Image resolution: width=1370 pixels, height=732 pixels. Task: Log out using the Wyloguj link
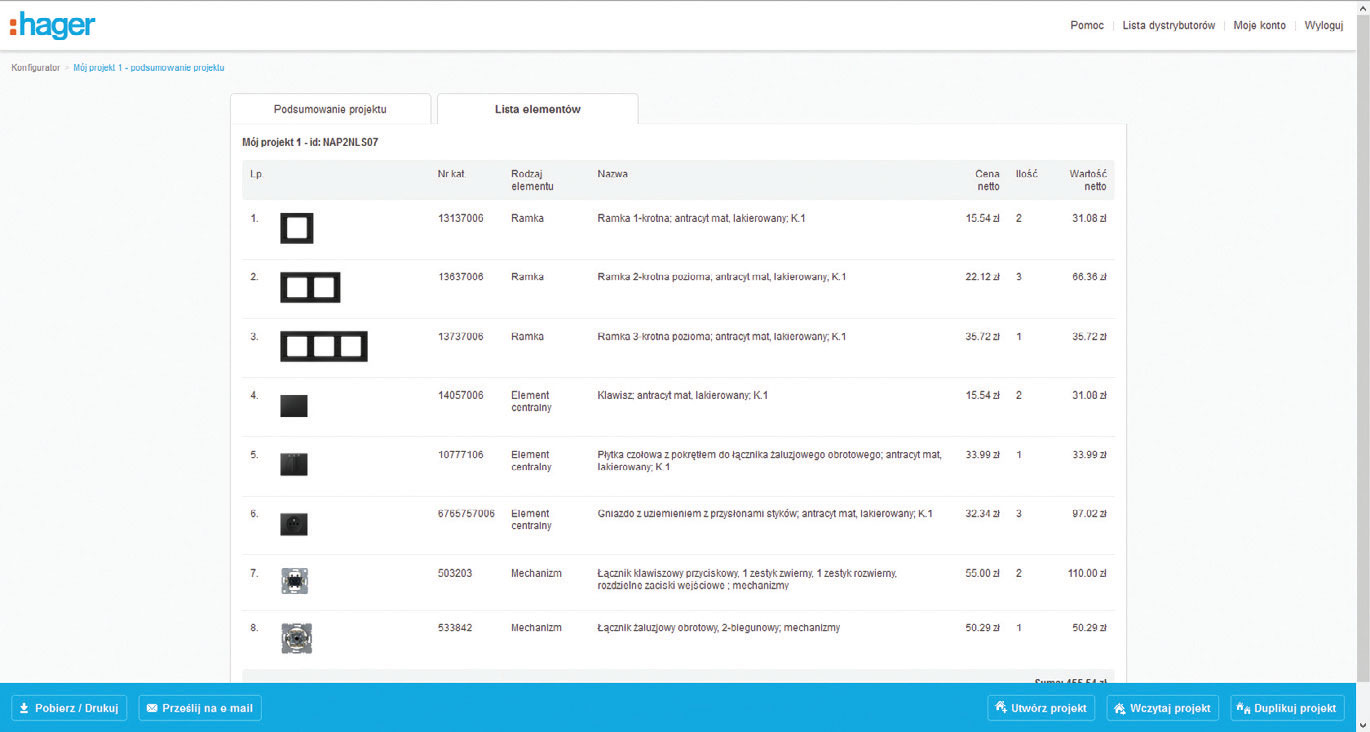click(x=1323, y=25)
